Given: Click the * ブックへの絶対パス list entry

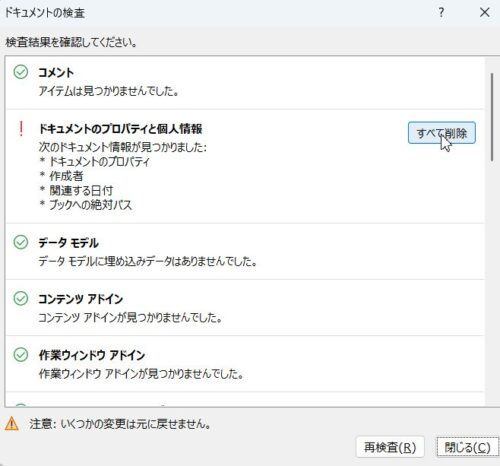Looking at the screenshot, I should (86, 205).
